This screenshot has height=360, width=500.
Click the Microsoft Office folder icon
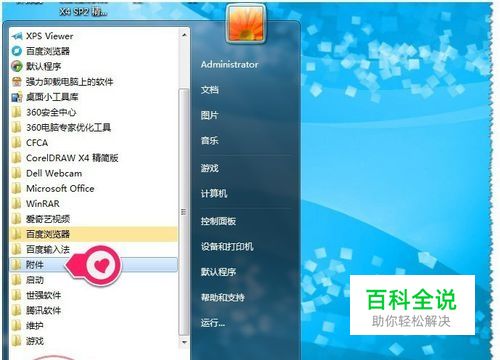pyautogui.click(x=17, y=189)
